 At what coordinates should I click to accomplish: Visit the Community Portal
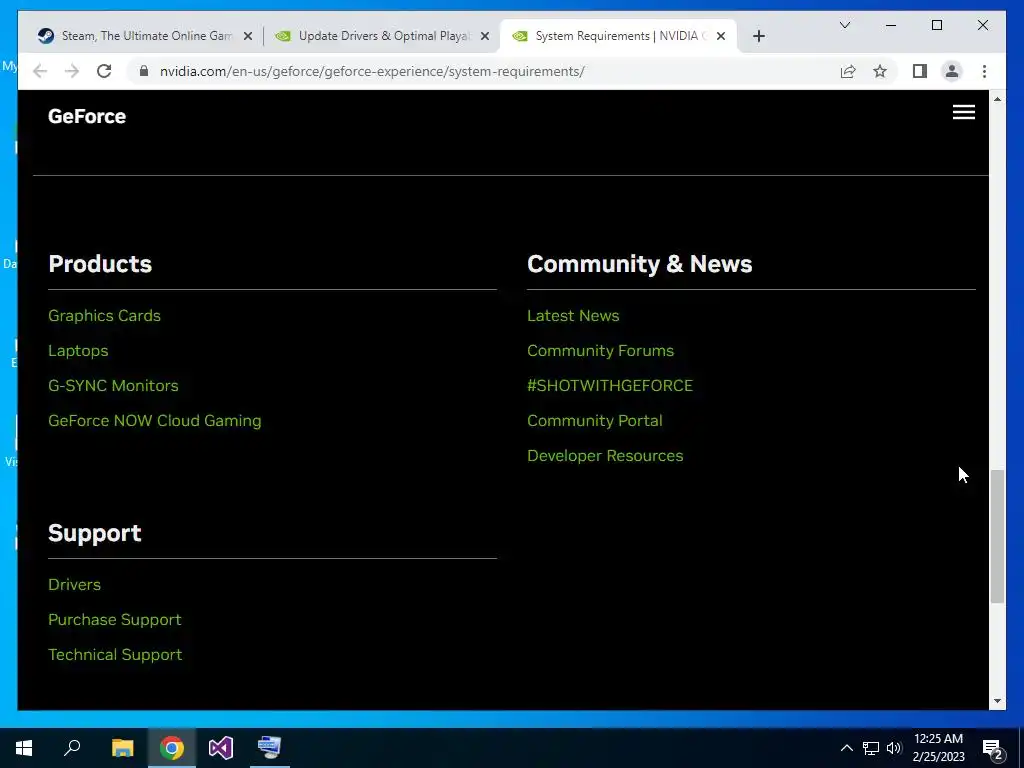pos(594,421)
